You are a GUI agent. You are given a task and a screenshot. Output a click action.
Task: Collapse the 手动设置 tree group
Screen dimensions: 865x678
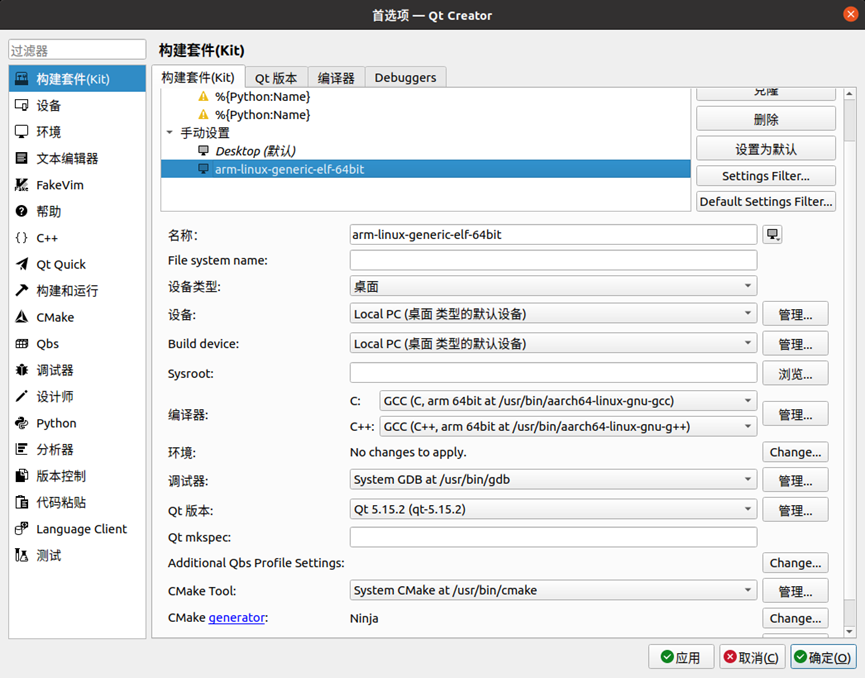click(x=170, y=133)
